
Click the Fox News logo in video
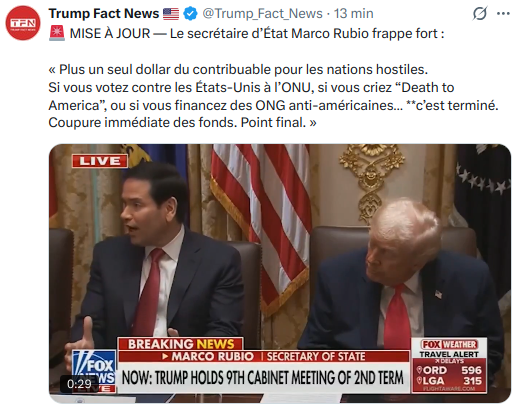pyautogui.click(x=94, y=371)
